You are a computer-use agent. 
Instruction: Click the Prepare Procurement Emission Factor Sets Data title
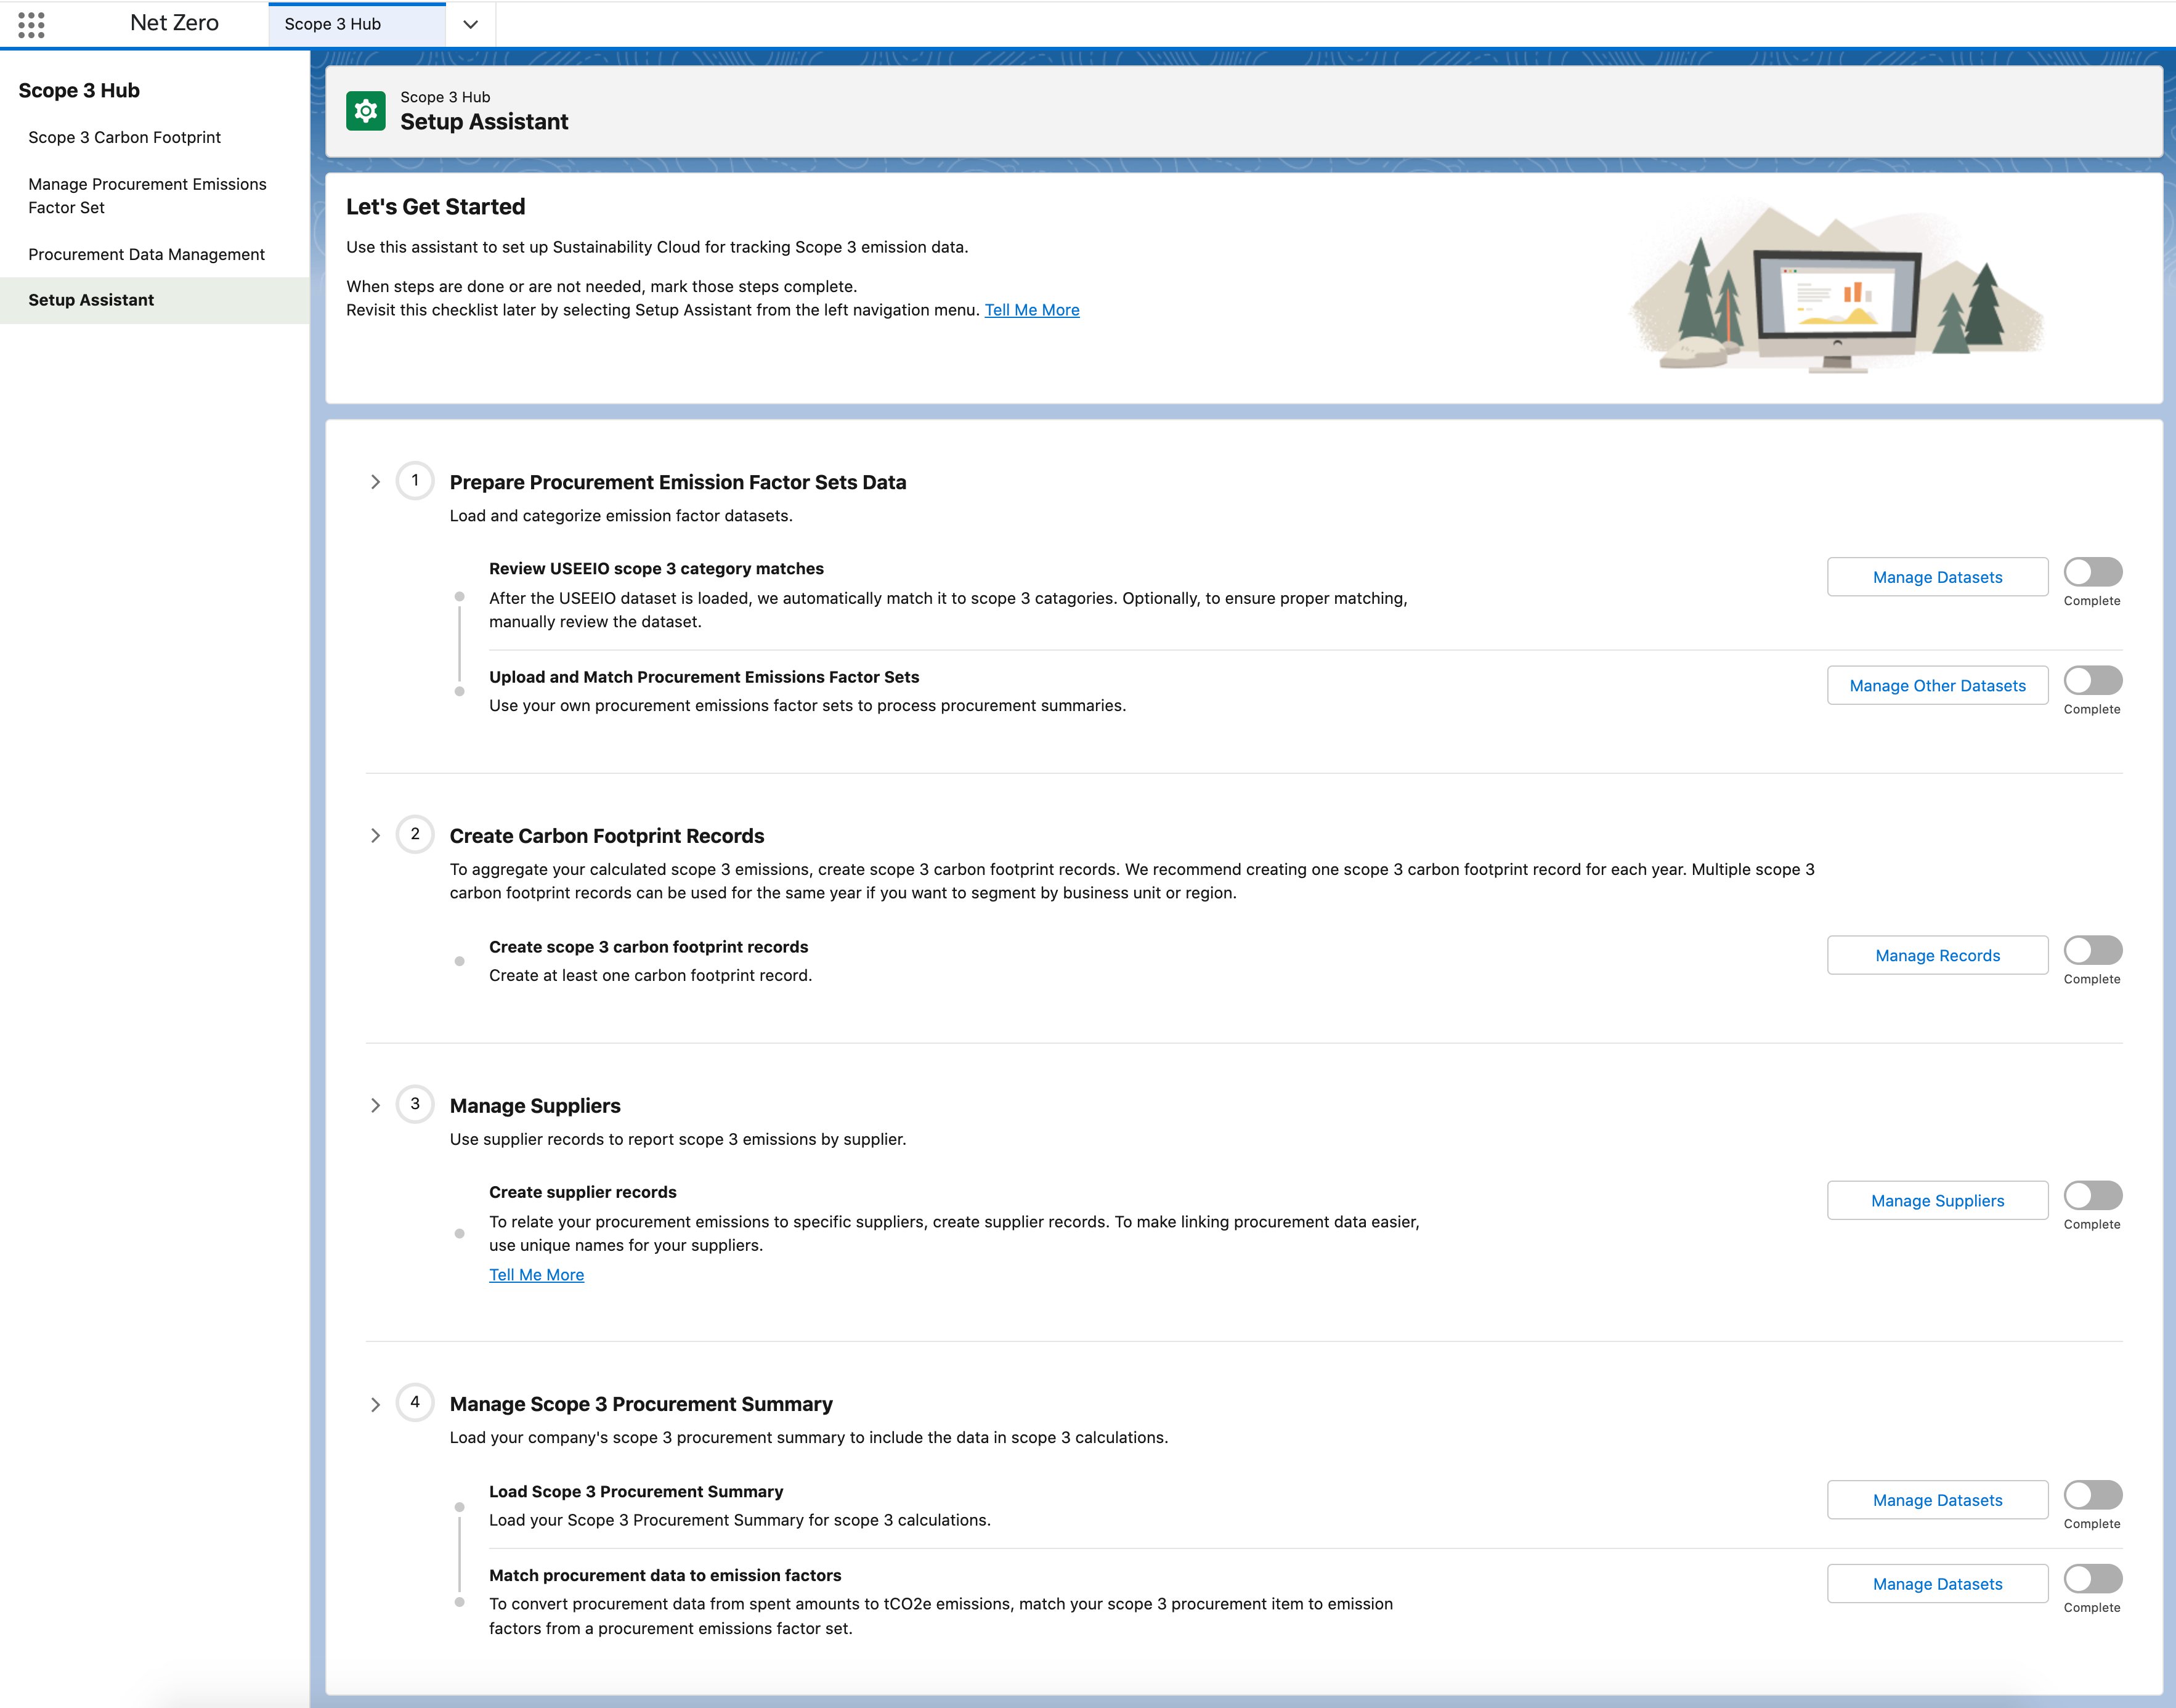[x=678, y=482]
